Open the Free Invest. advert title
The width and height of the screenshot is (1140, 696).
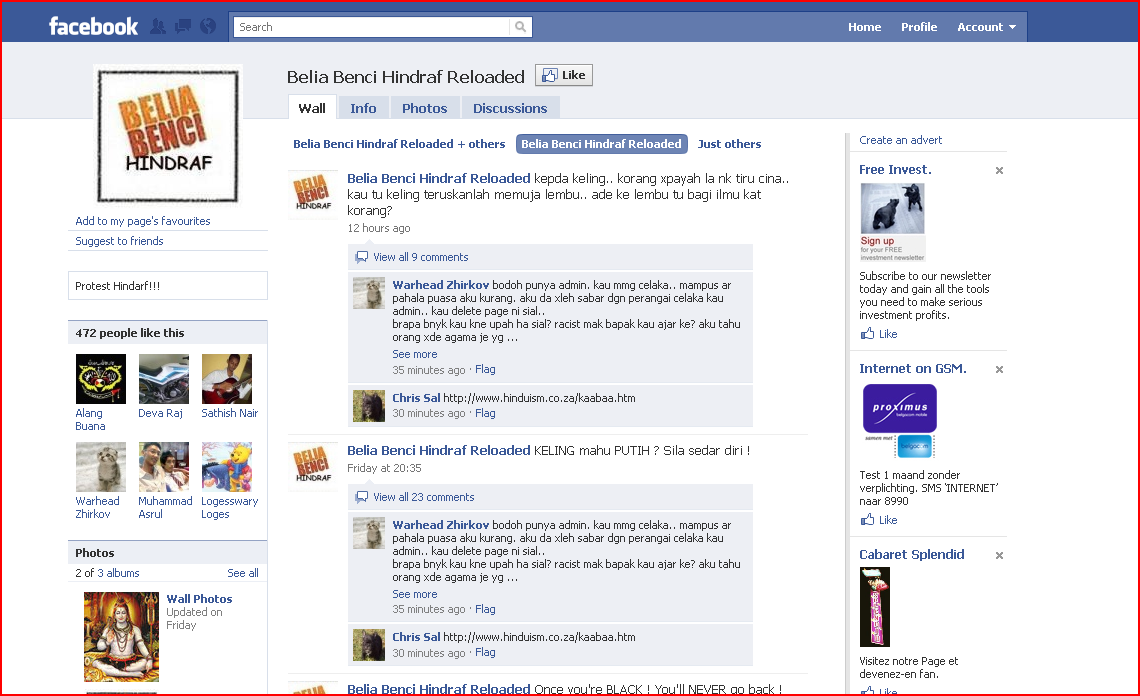(895, 169)
